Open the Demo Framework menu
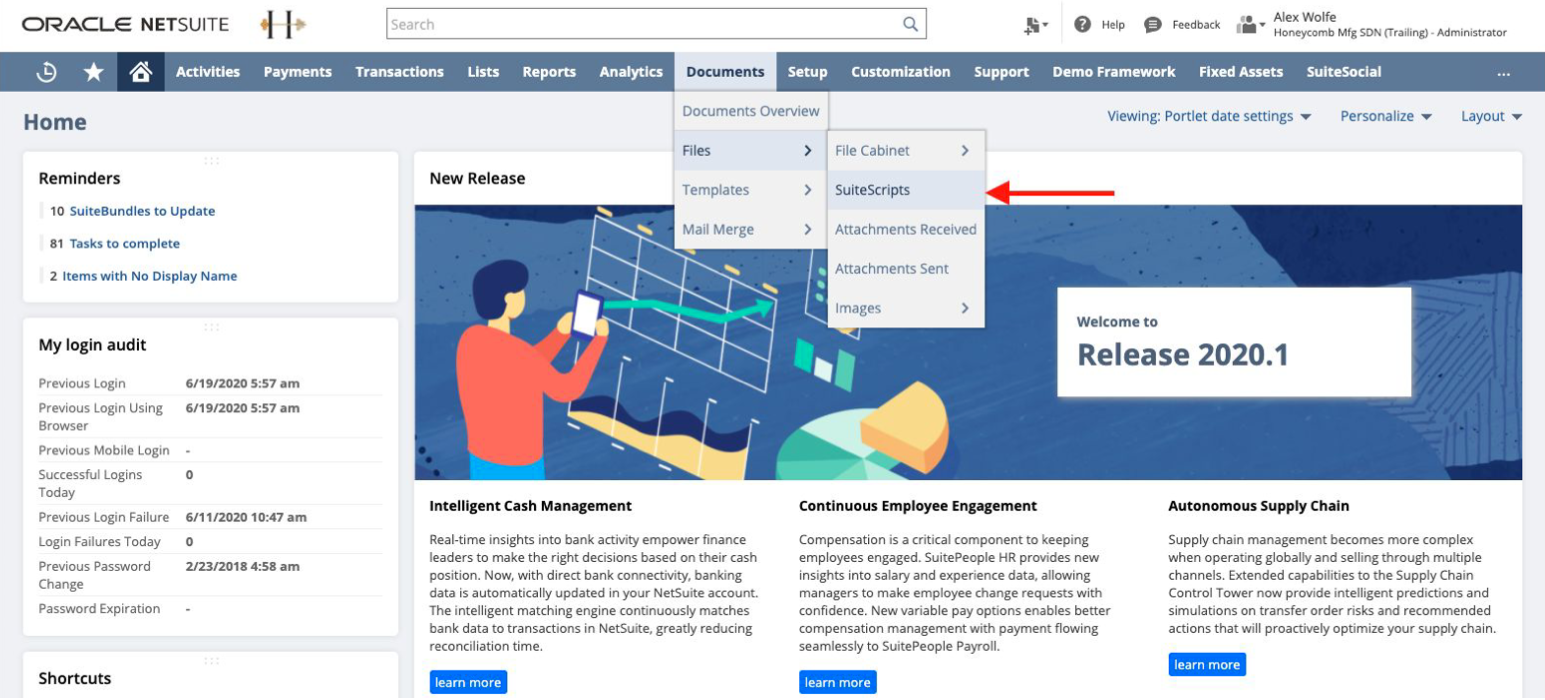The width and height of the screenshot is (1545, 700). [1114, 72]
